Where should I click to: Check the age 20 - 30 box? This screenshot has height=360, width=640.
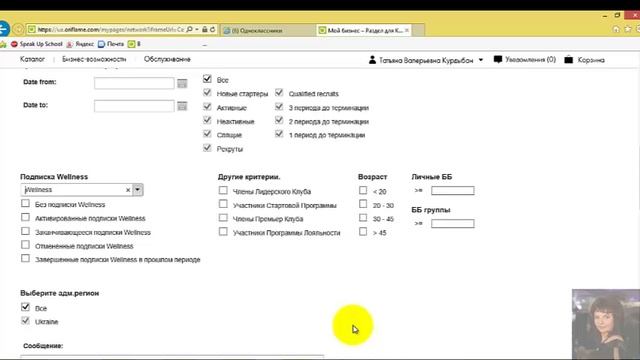363,204
